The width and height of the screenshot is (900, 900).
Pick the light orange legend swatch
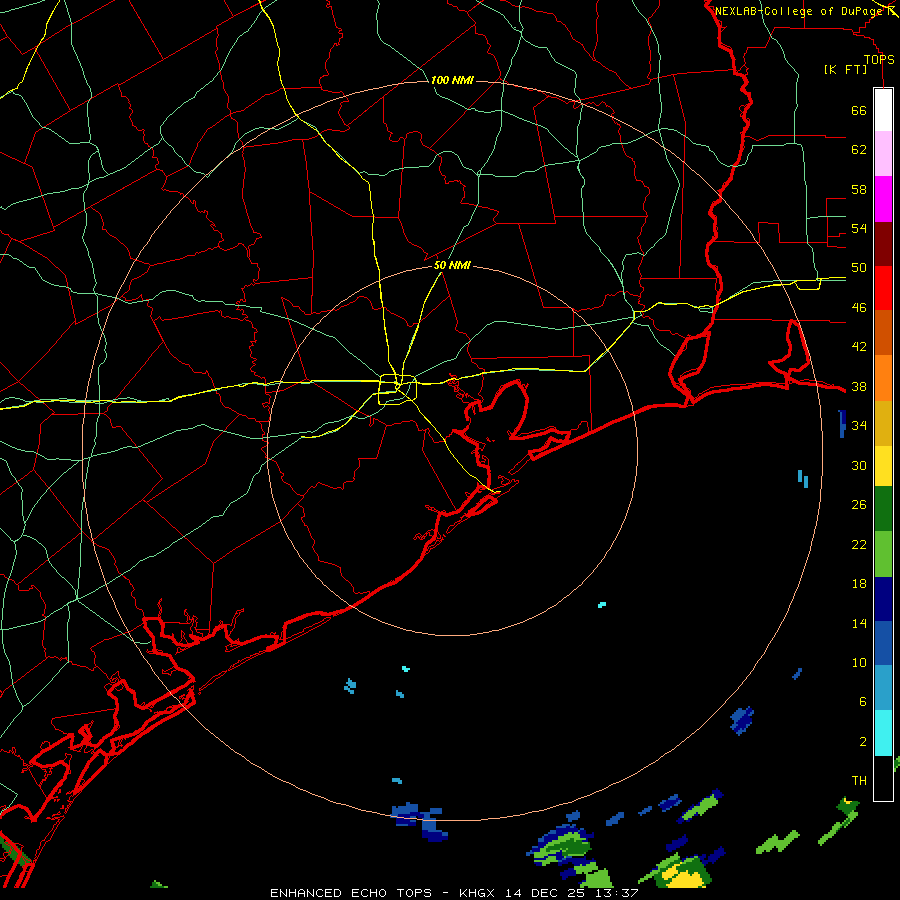883,378
